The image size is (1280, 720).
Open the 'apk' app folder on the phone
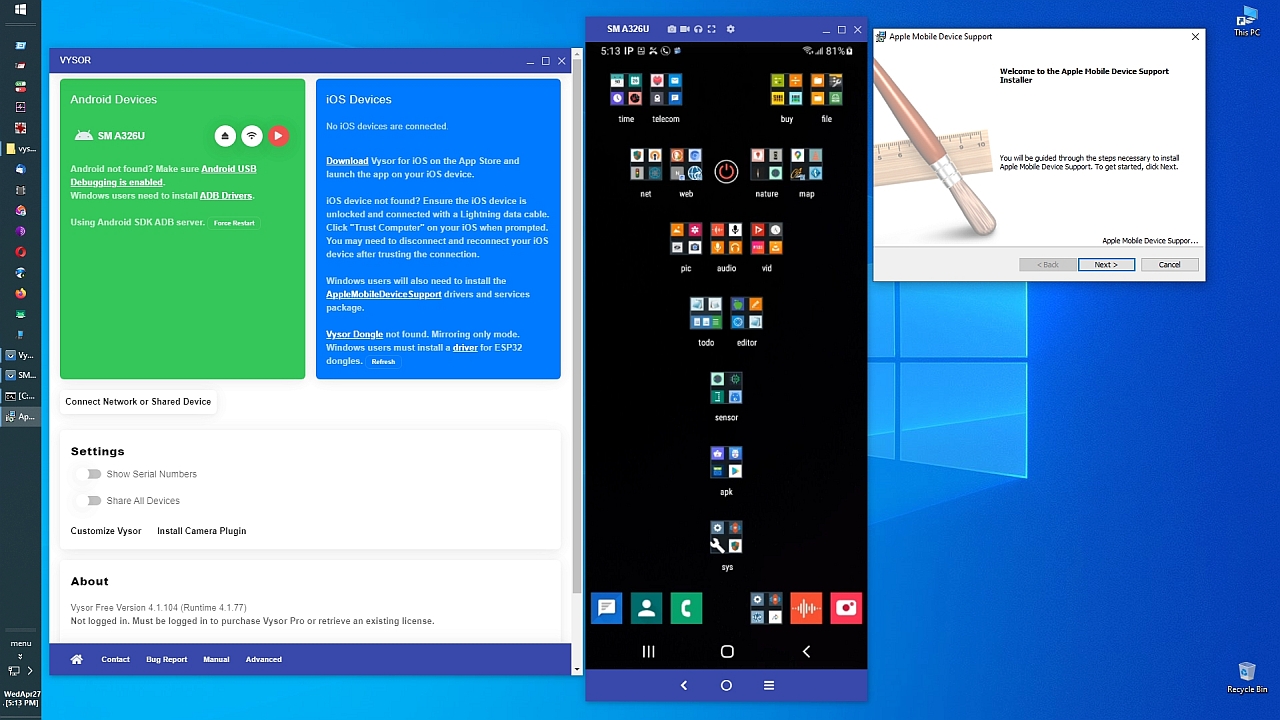(726, 470)
